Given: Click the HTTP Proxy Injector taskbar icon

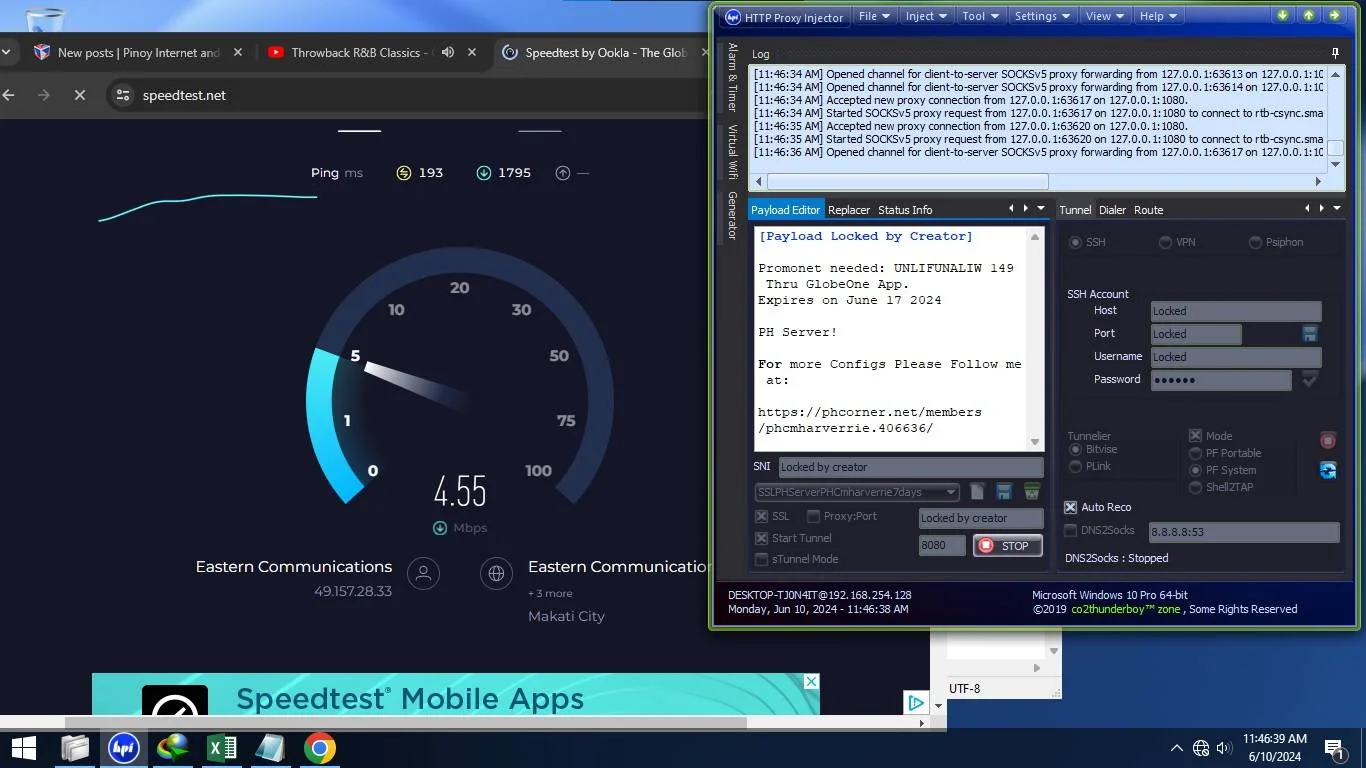Looking at the screenshot, I should [x=124, y=748].
